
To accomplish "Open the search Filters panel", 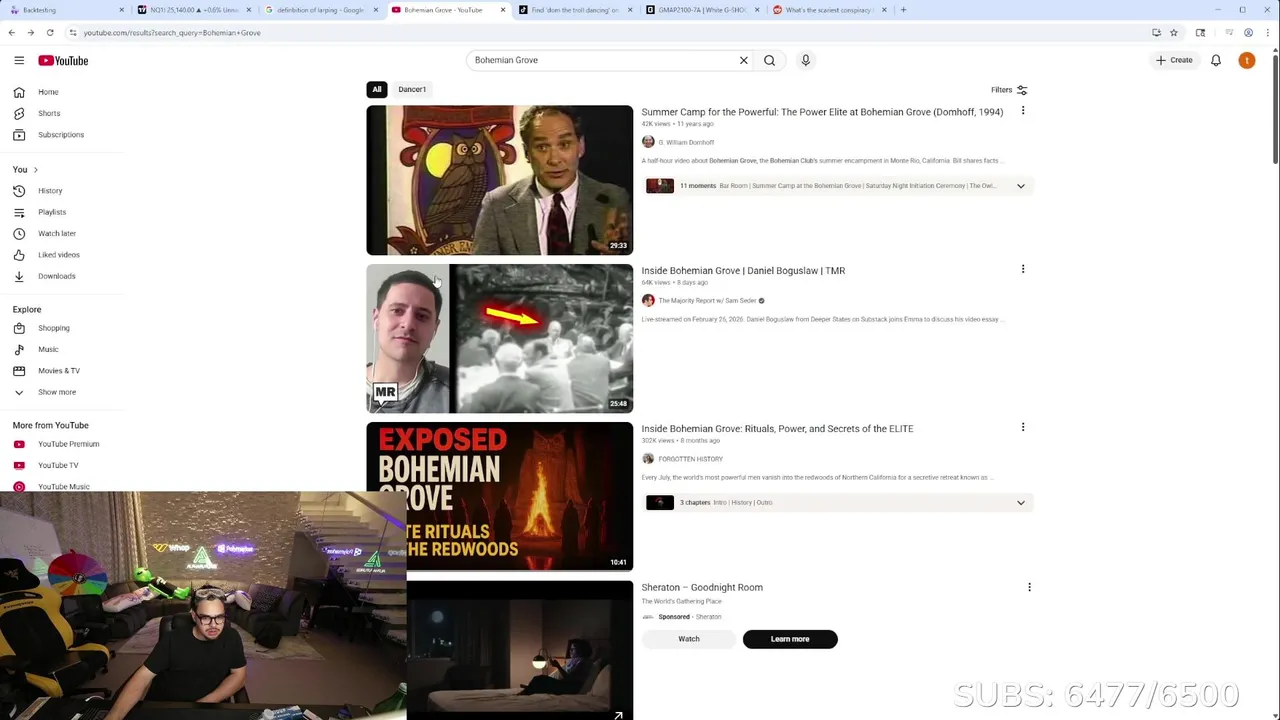I will tap(1009, 90).
